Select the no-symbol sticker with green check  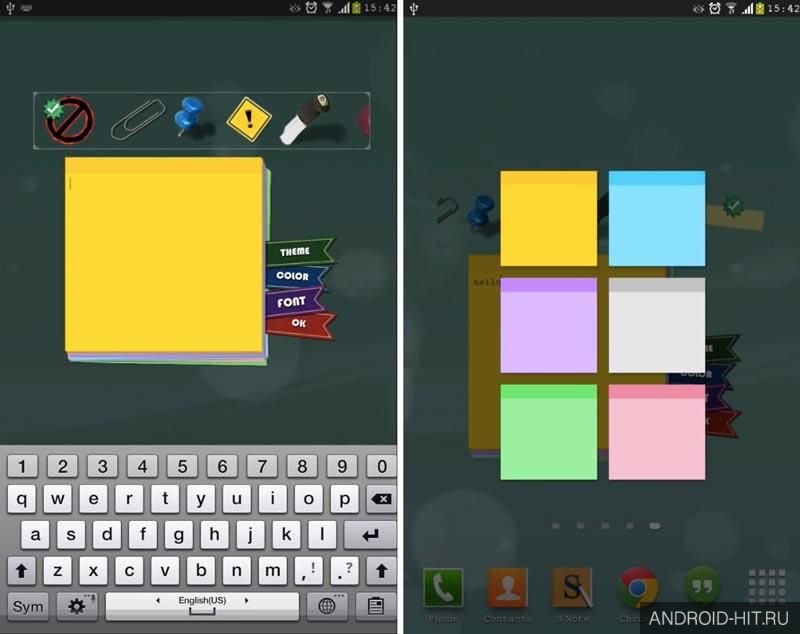[68, 120]
